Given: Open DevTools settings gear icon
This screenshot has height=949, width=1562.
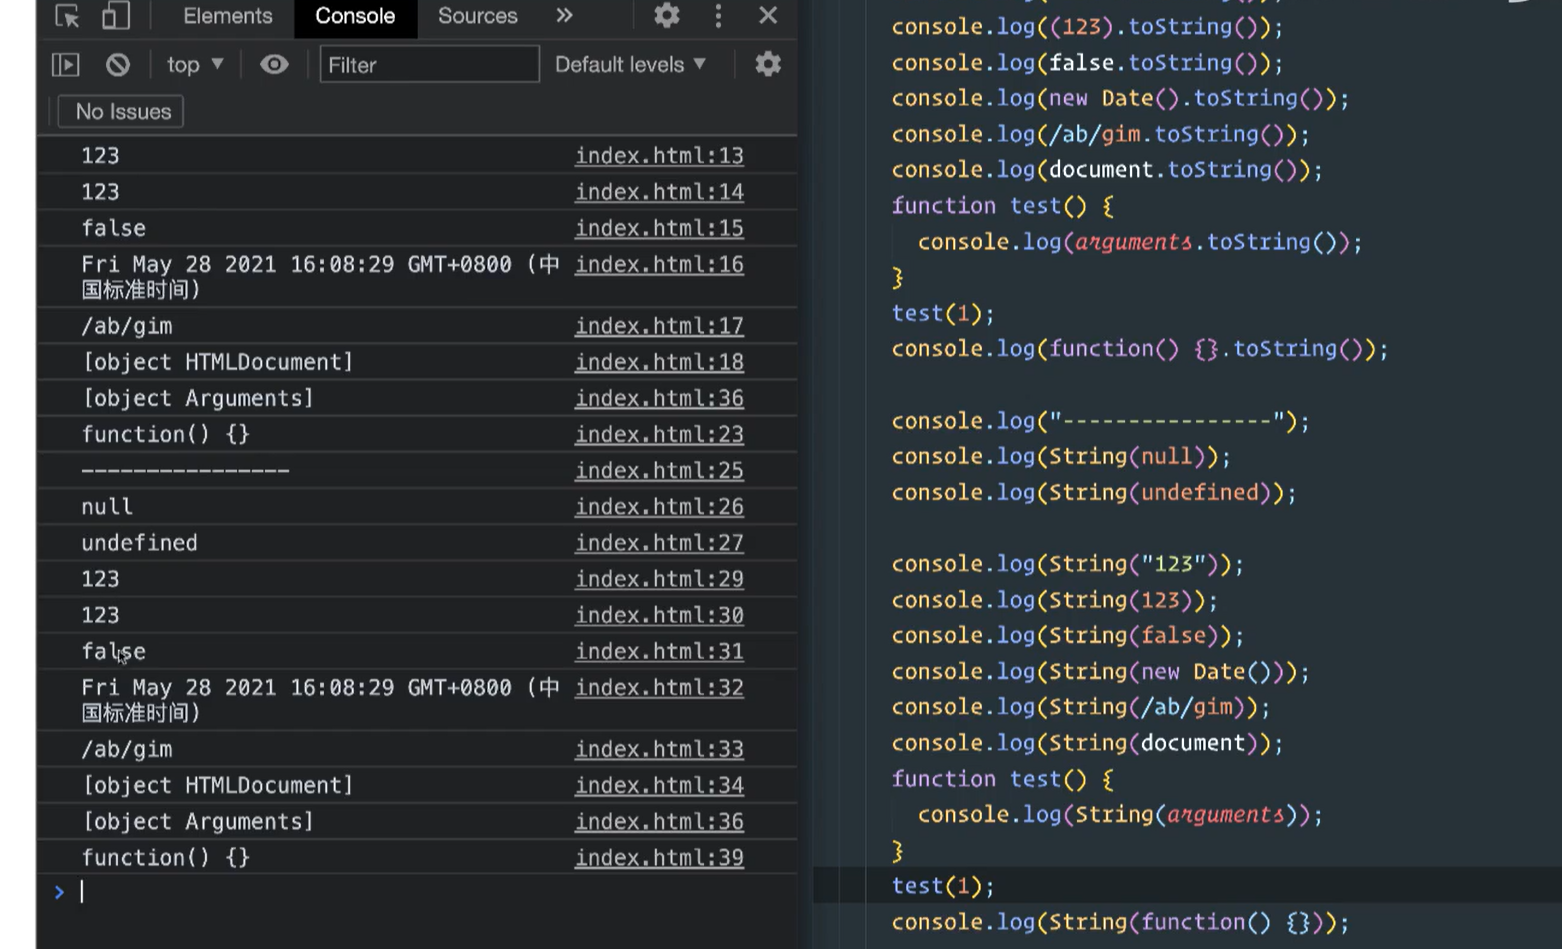Looking at the screenshot, I should [x=667, y=15].
